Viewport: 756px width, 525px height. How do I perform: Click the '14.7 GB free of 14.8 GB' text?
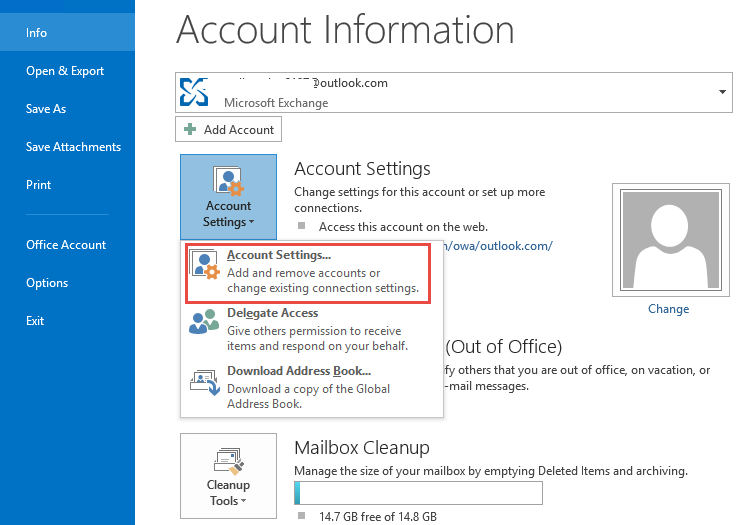pos(378,516)
